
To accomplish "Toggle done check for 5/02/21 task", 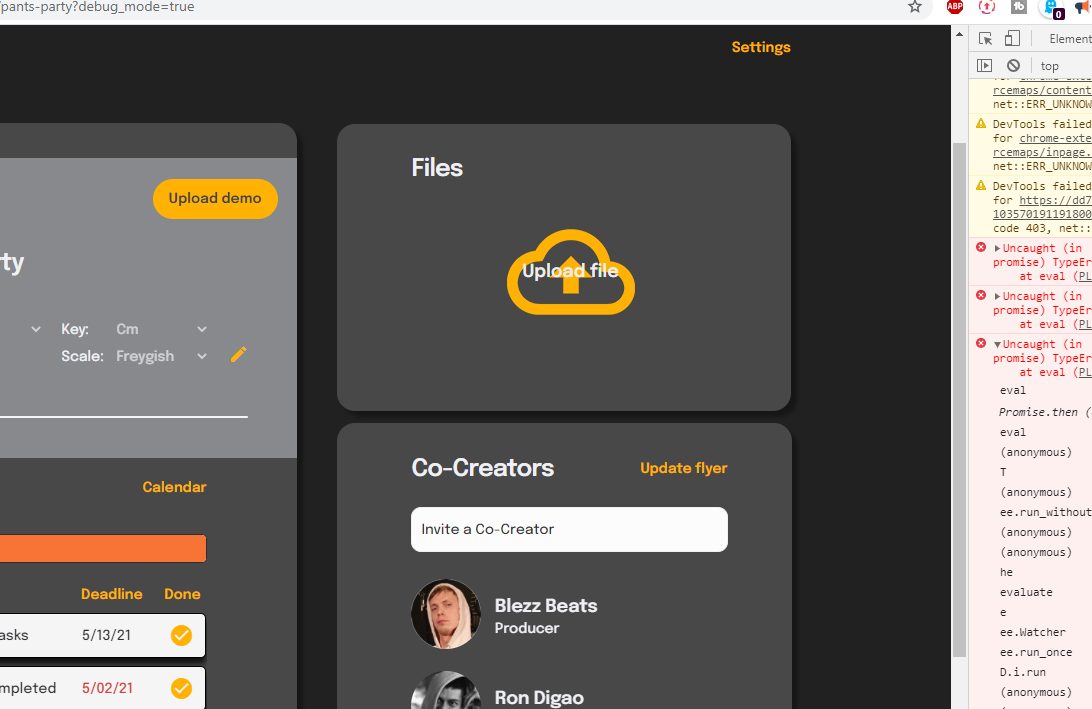I will [x=182, y=688].
